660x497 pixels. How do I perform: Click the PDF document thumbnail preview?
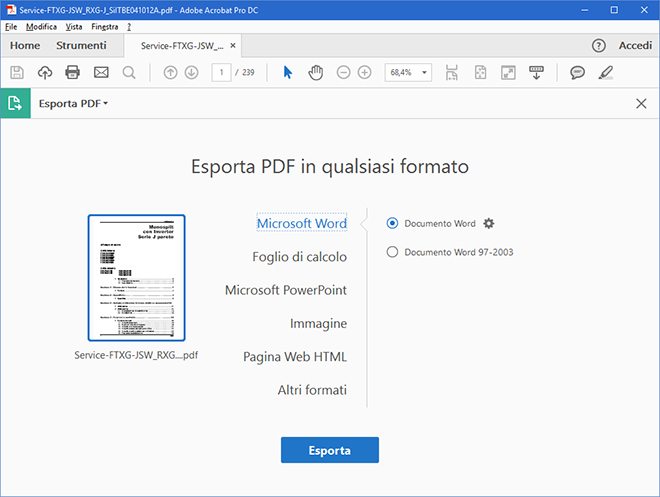136,278
